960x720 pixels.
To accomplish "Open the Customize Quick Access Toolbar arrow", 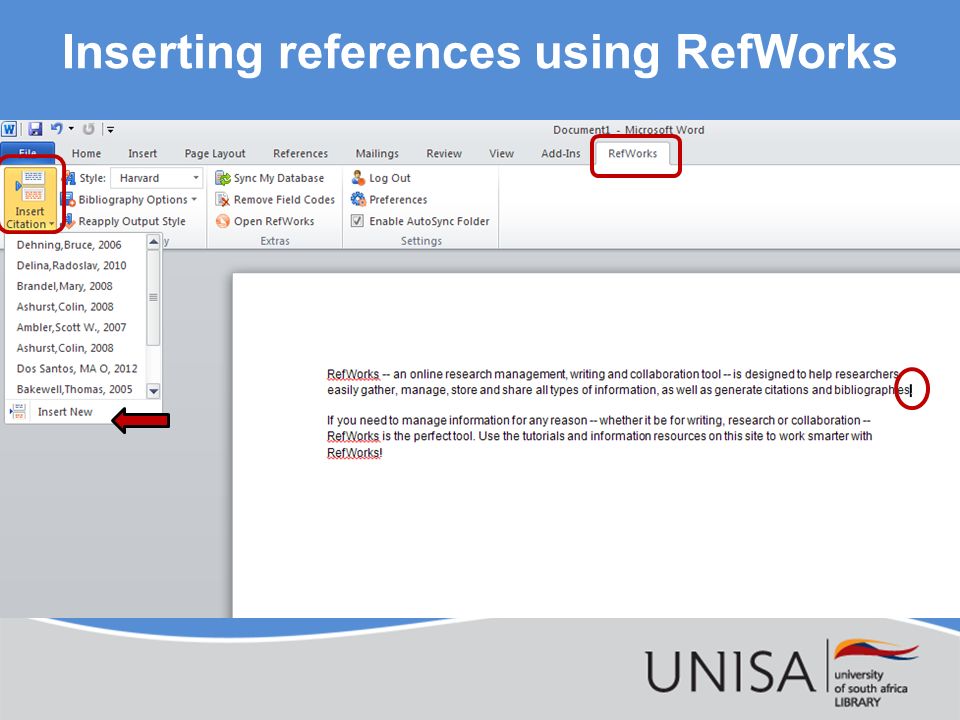I will coord(110,129).
